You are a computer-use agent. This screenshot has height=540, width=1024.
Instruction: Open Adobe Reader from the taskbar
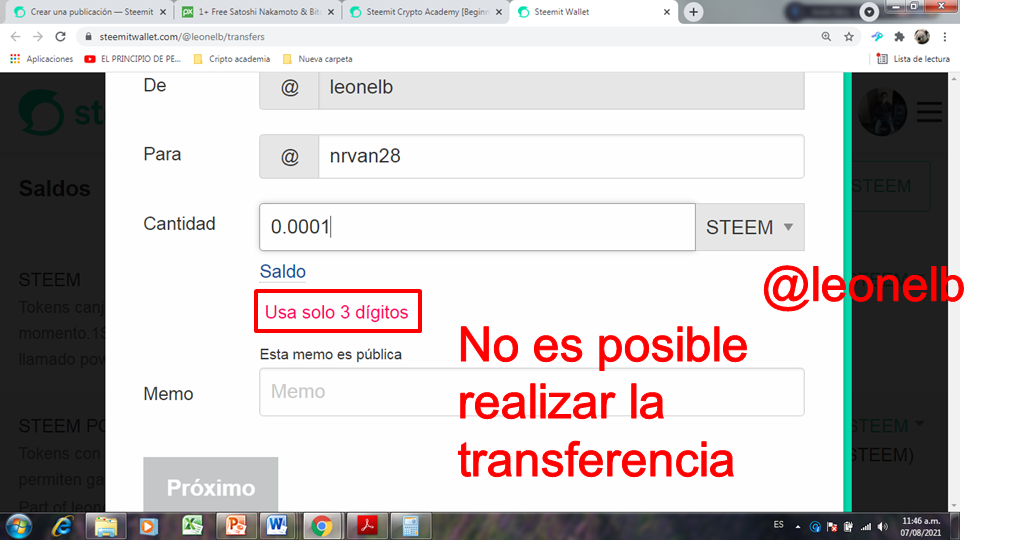point(366,526)
